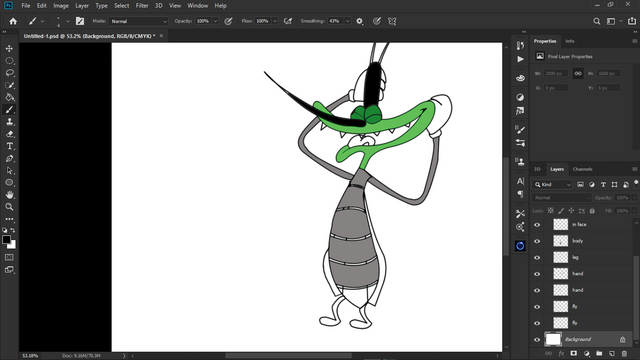Select the Paint Bucket tool
Viewport: 640px width, 360px height.
point(9,98)
